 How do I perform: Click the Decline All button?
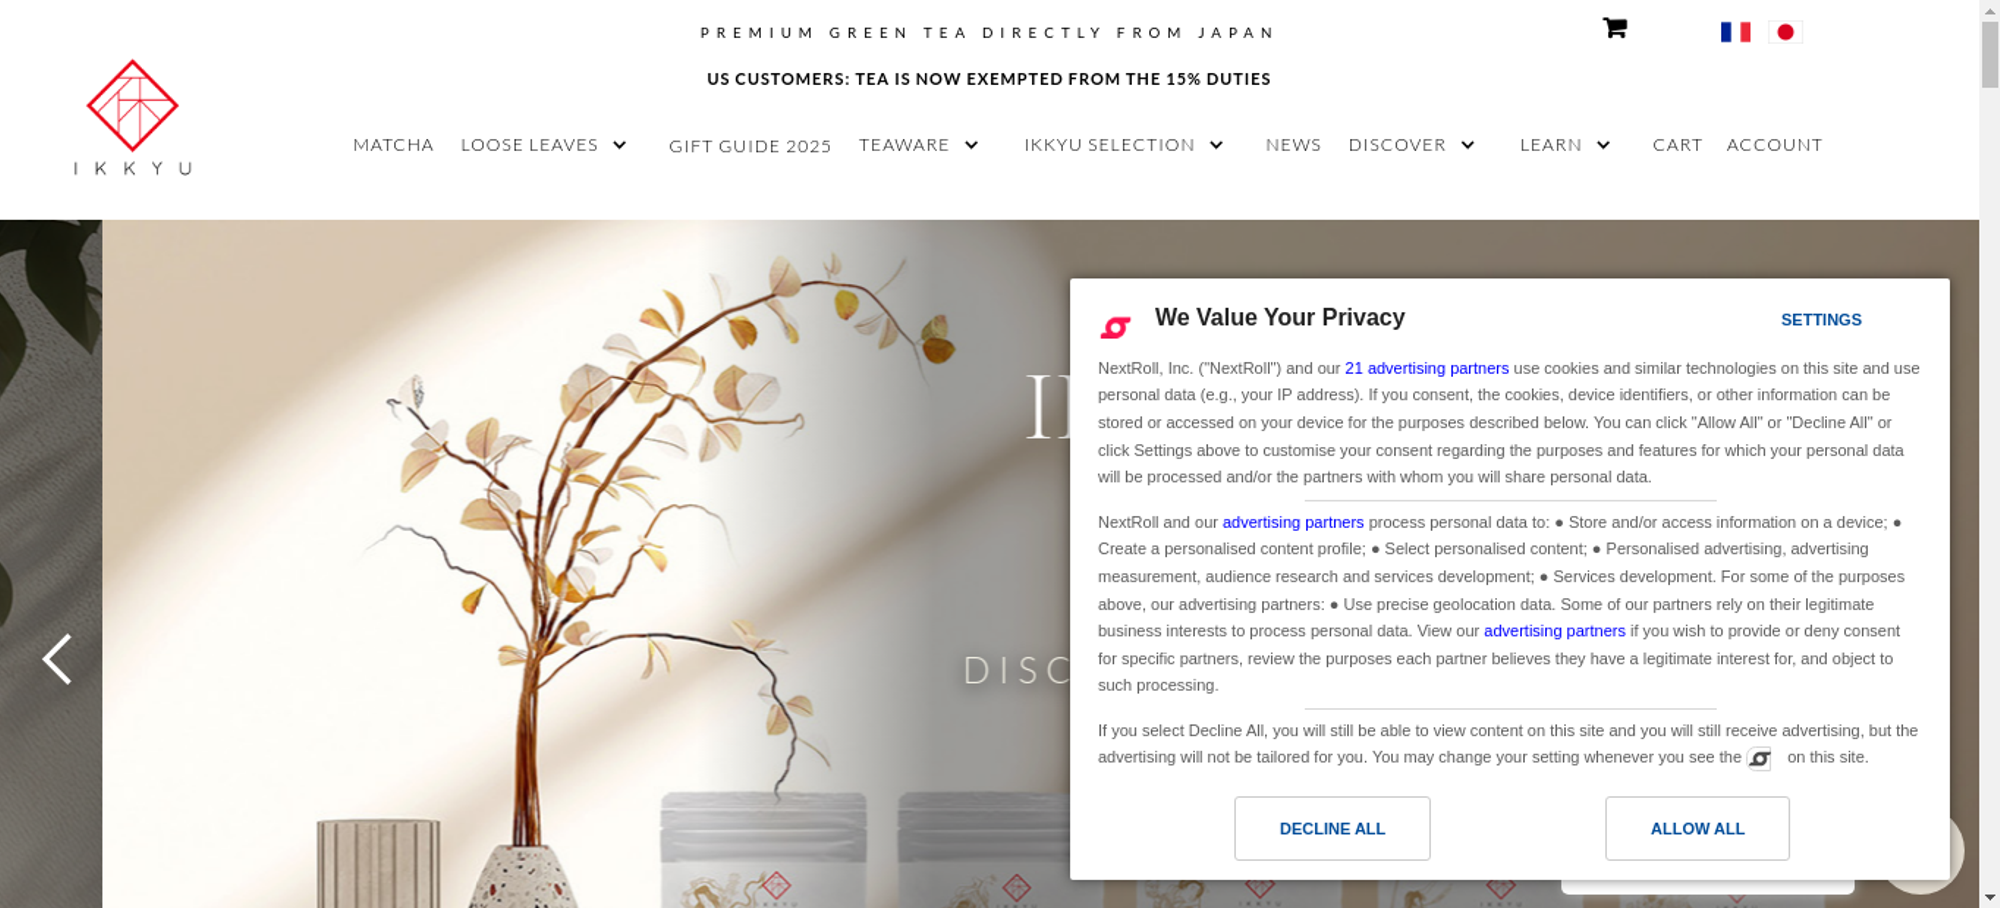1332,828
